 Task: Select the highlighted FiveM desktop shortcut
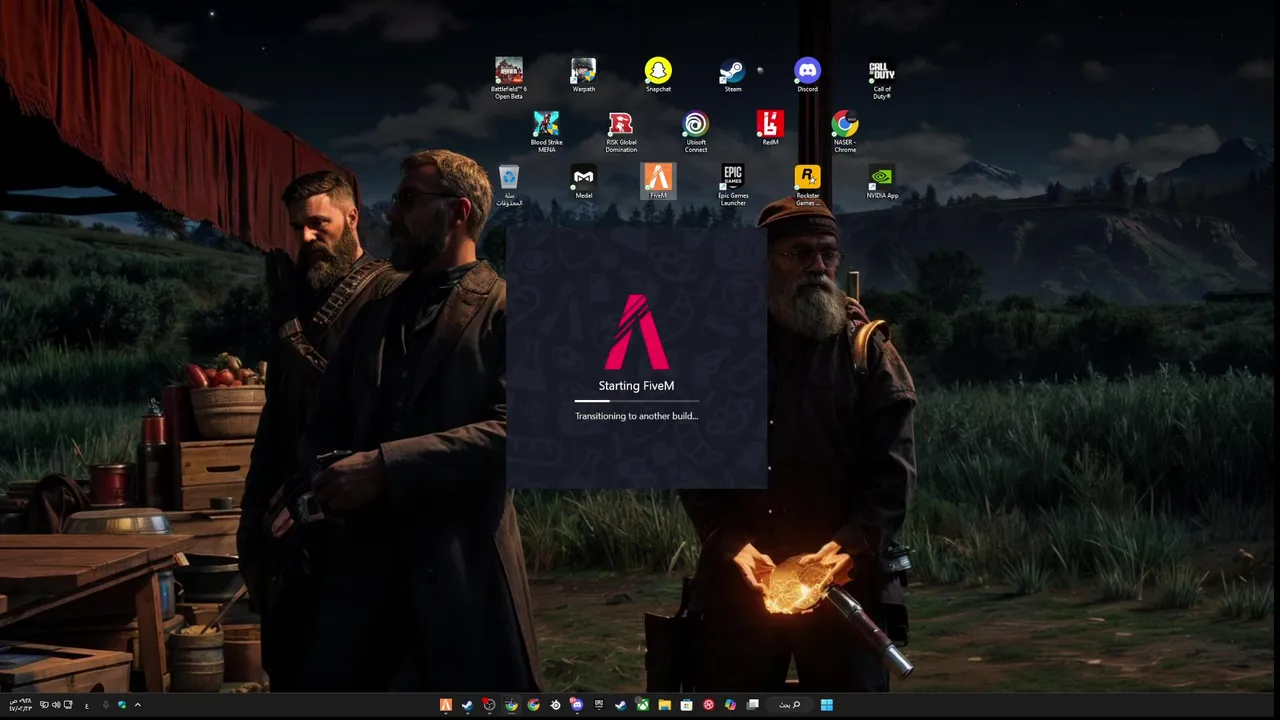click(658, 182)
